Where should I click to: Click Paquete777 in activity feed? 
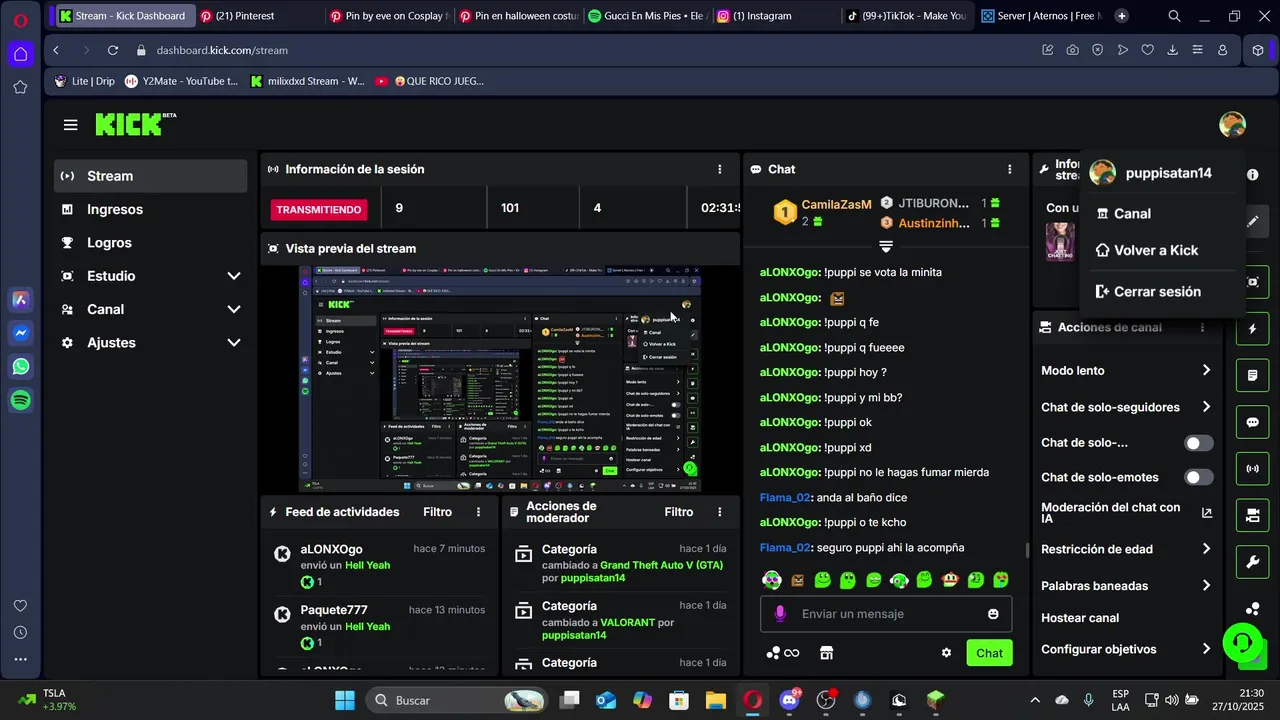pyautogui.click(x=334, y=610)
